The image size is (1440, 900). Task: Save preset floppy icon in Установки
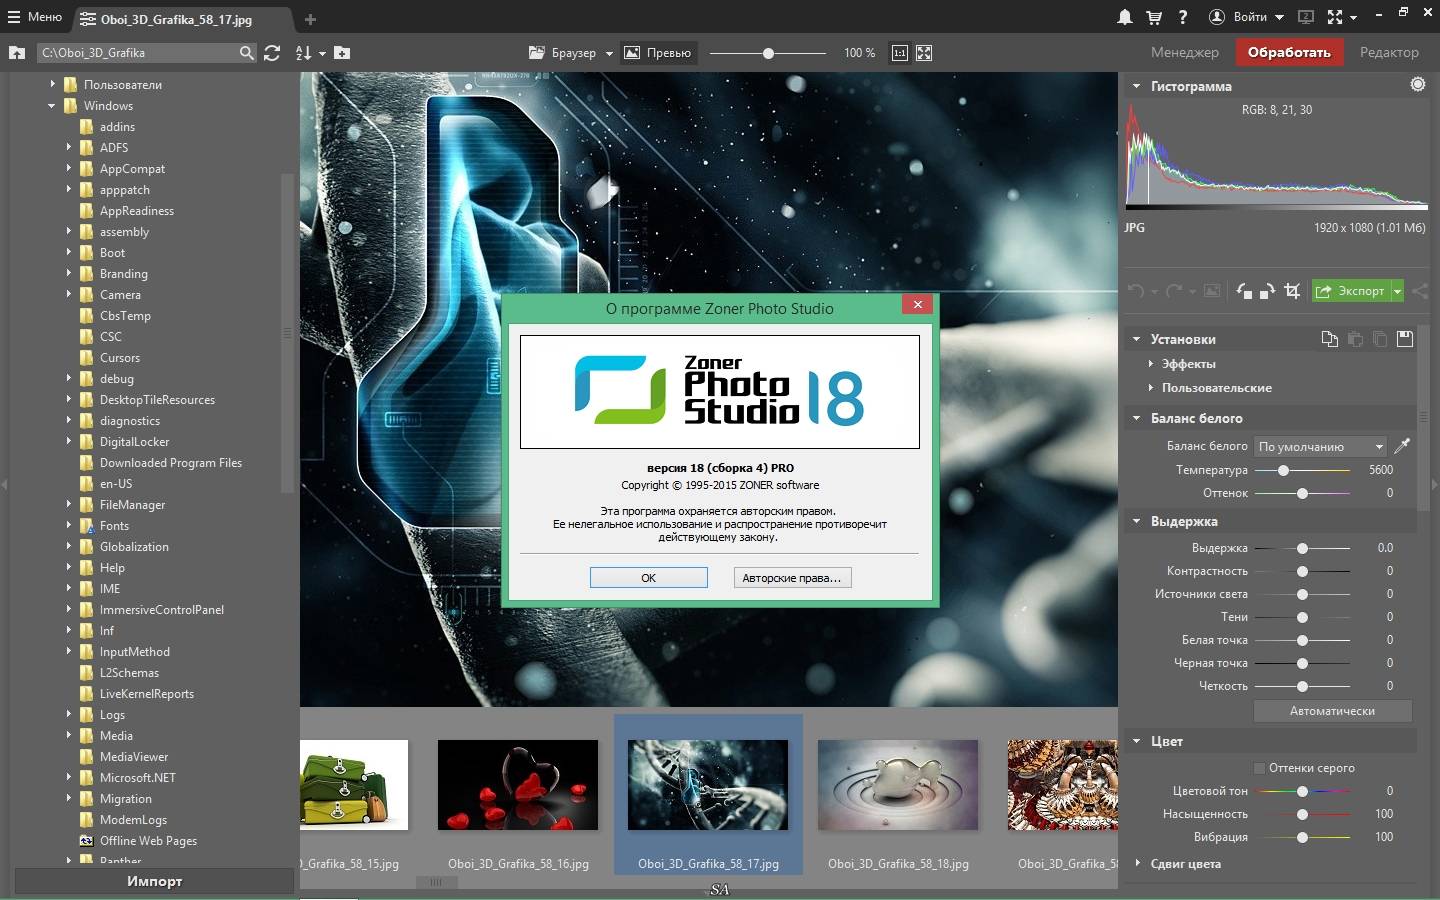tap(1405, 339)
